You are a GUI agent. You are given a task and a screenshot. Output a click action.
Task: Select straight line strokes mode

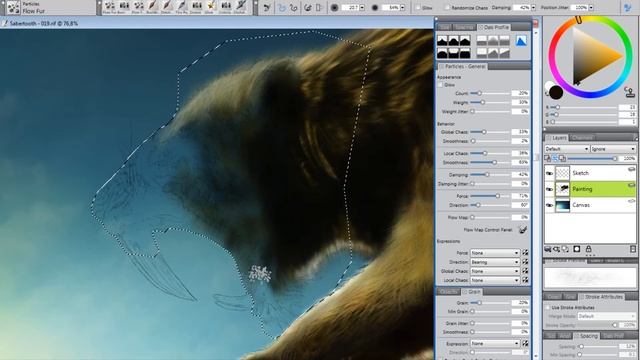tap(293, 8)
